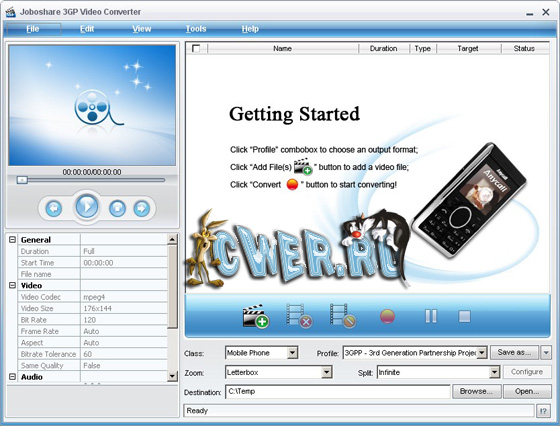This screenshot has height=426, width=560.
Task: Click the help question mark button
Action: coord(543,411)
